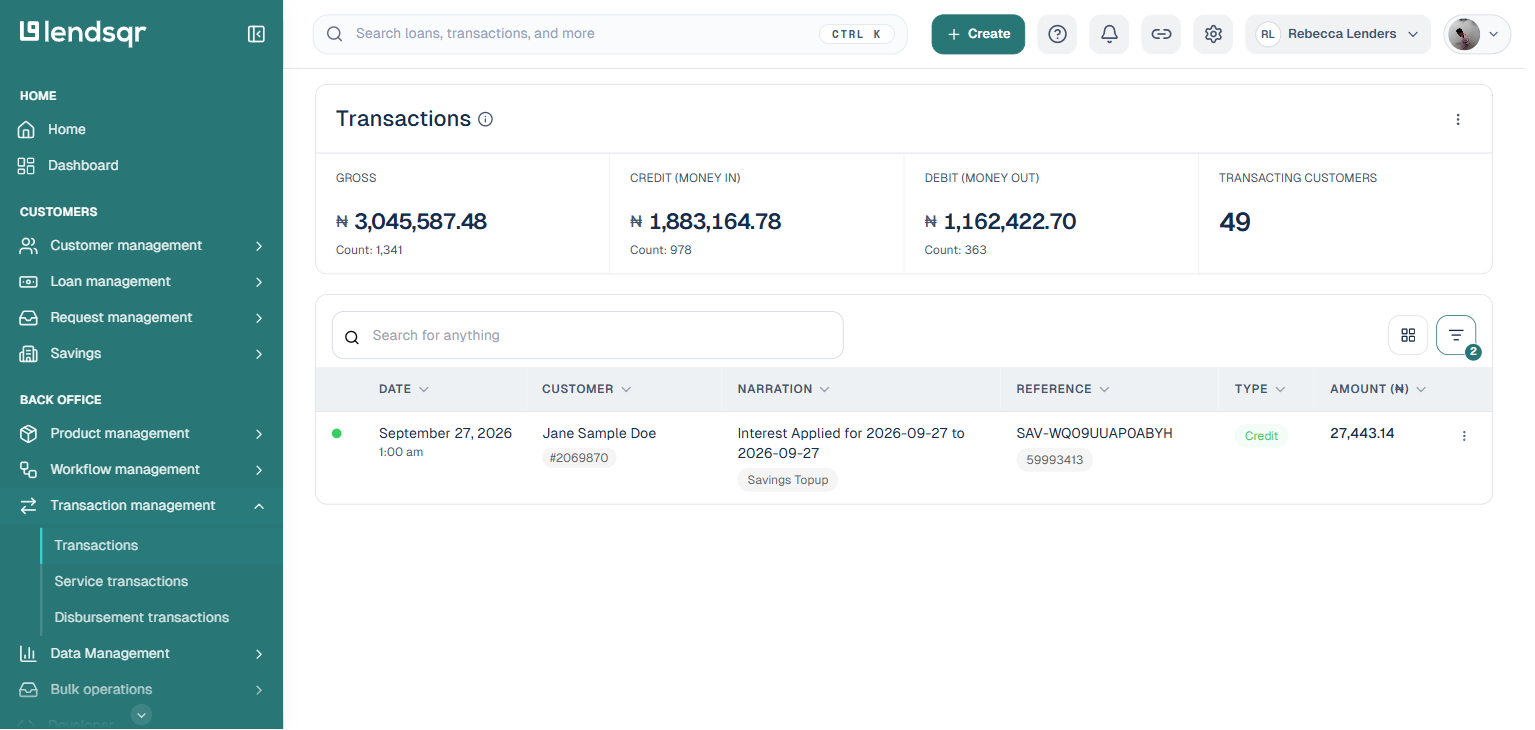Expand Customer management submenu
This screenshot has height=730, width=1535.
[x=259, y=246]
